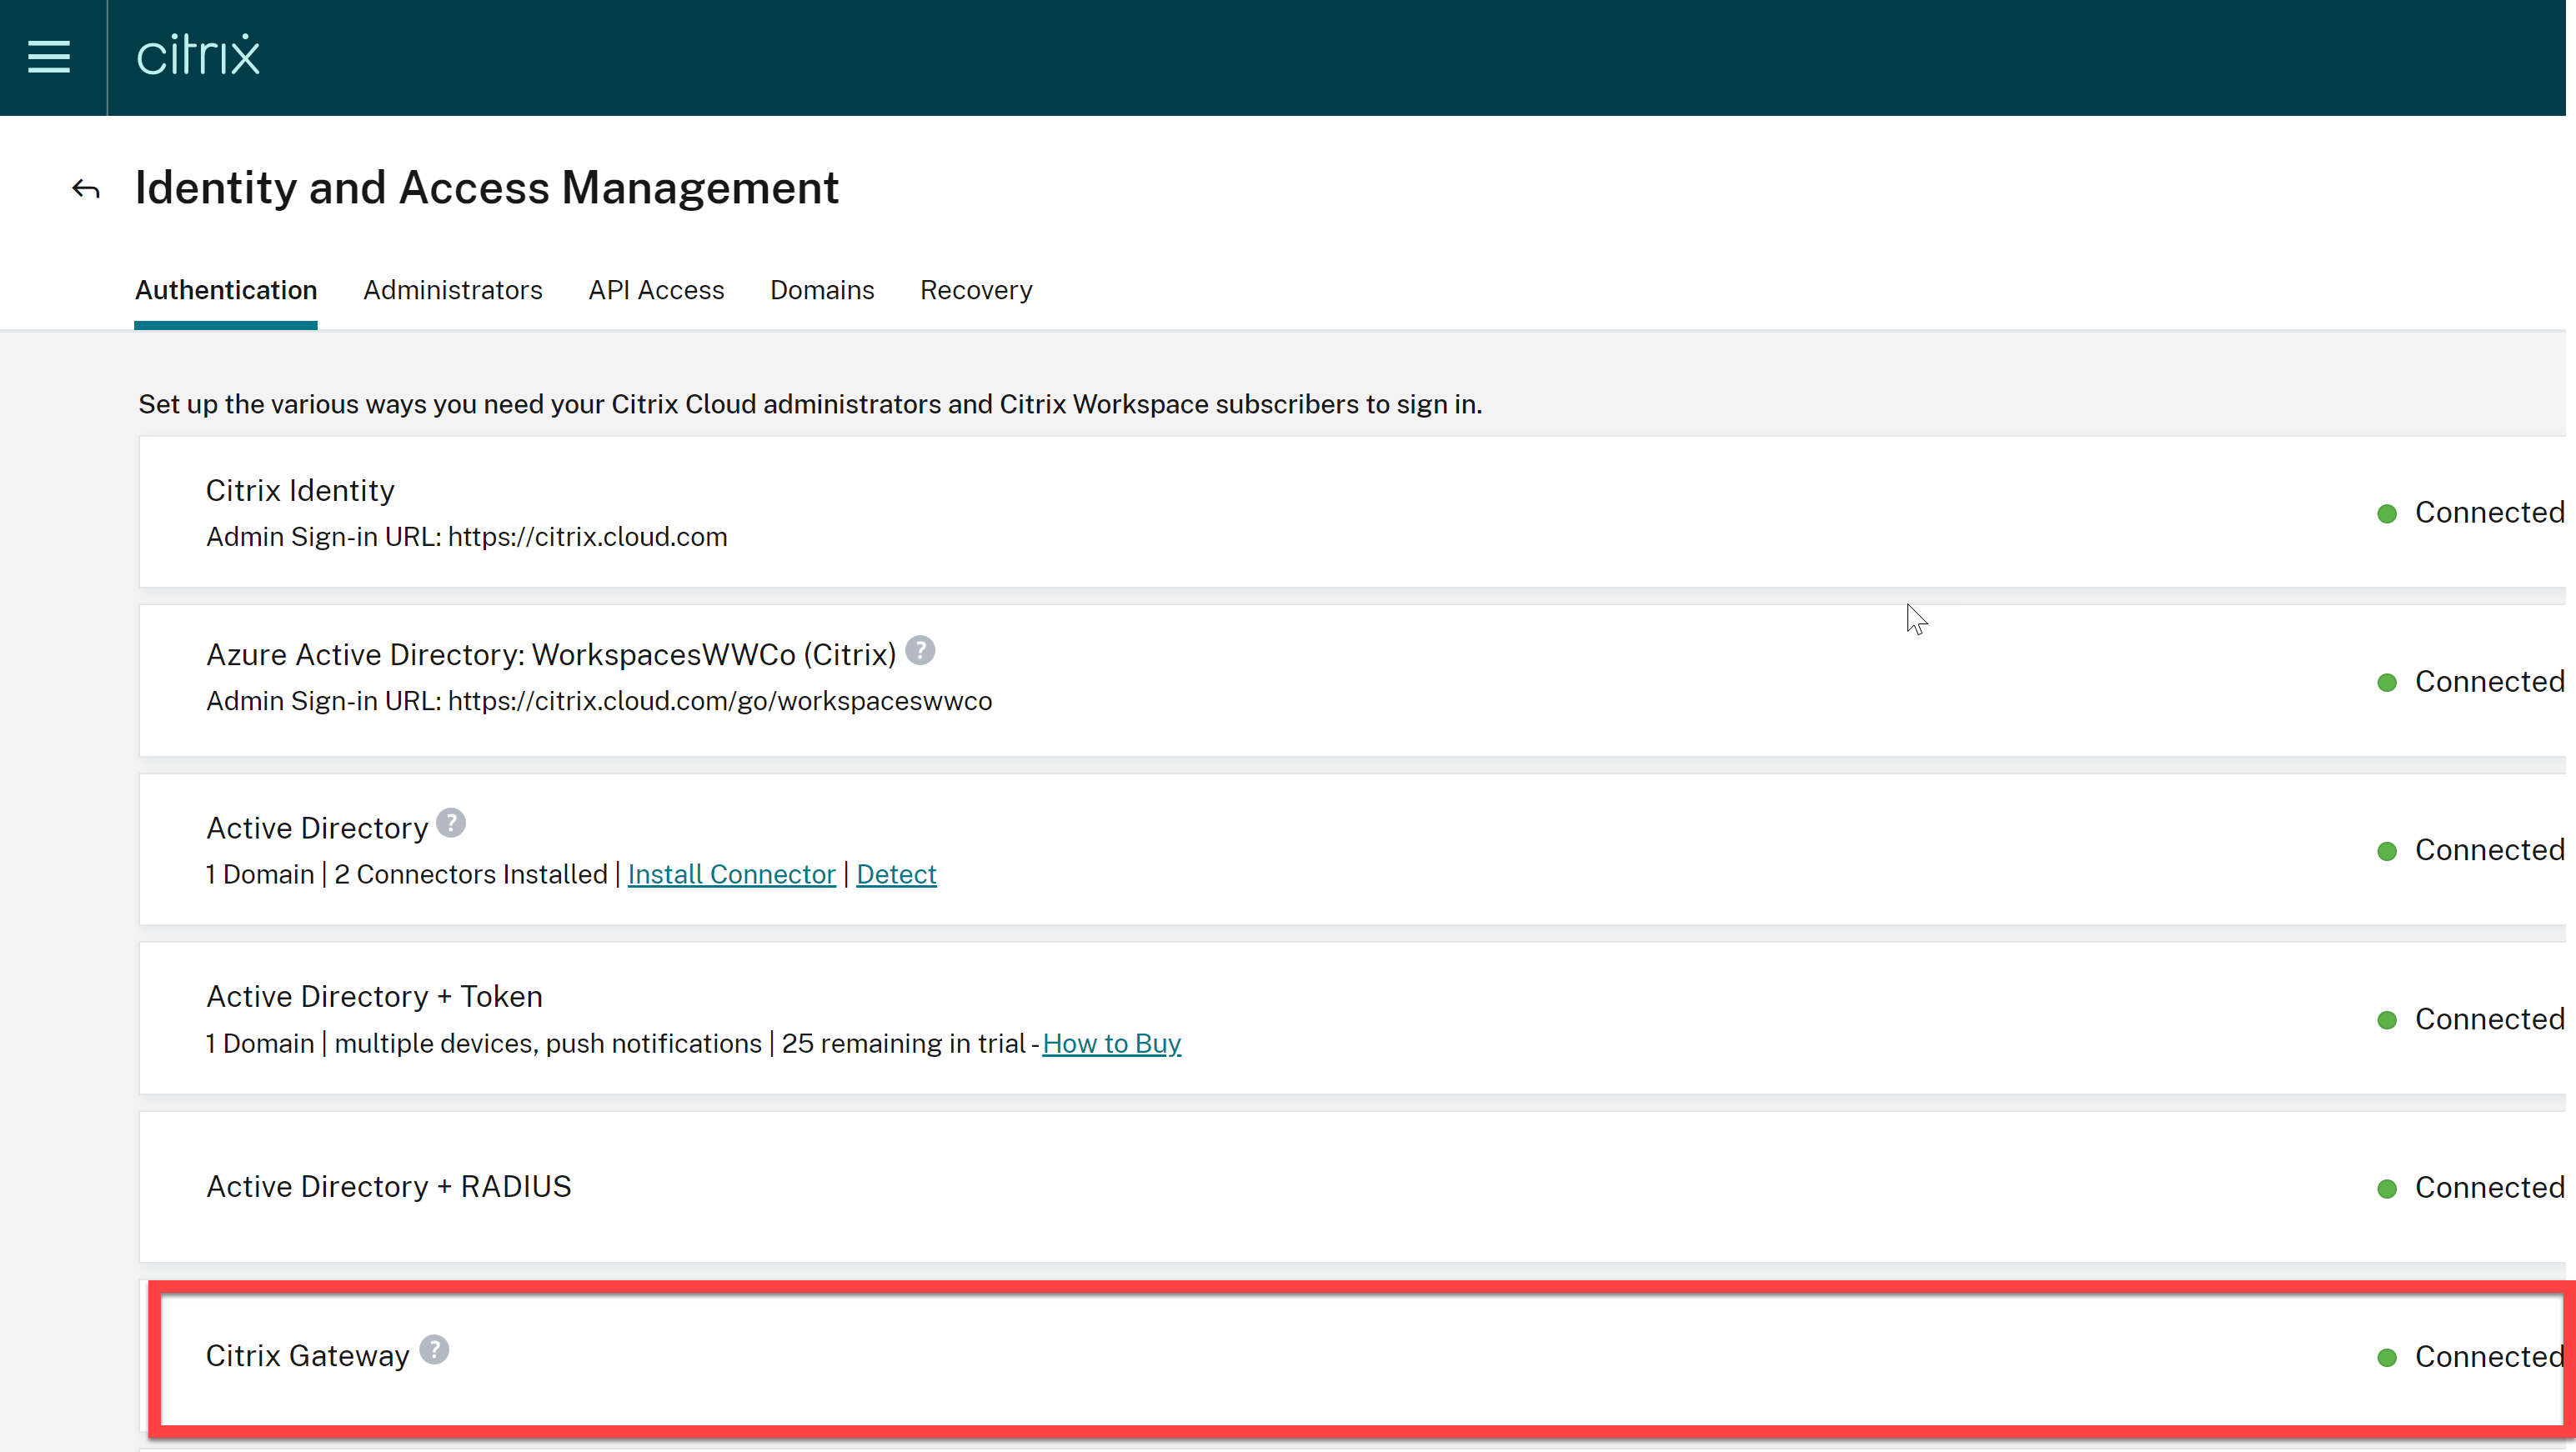Screen dimensions: 2576x1452
Task: Switch to the Administrators tab
Action: (452, 290)
